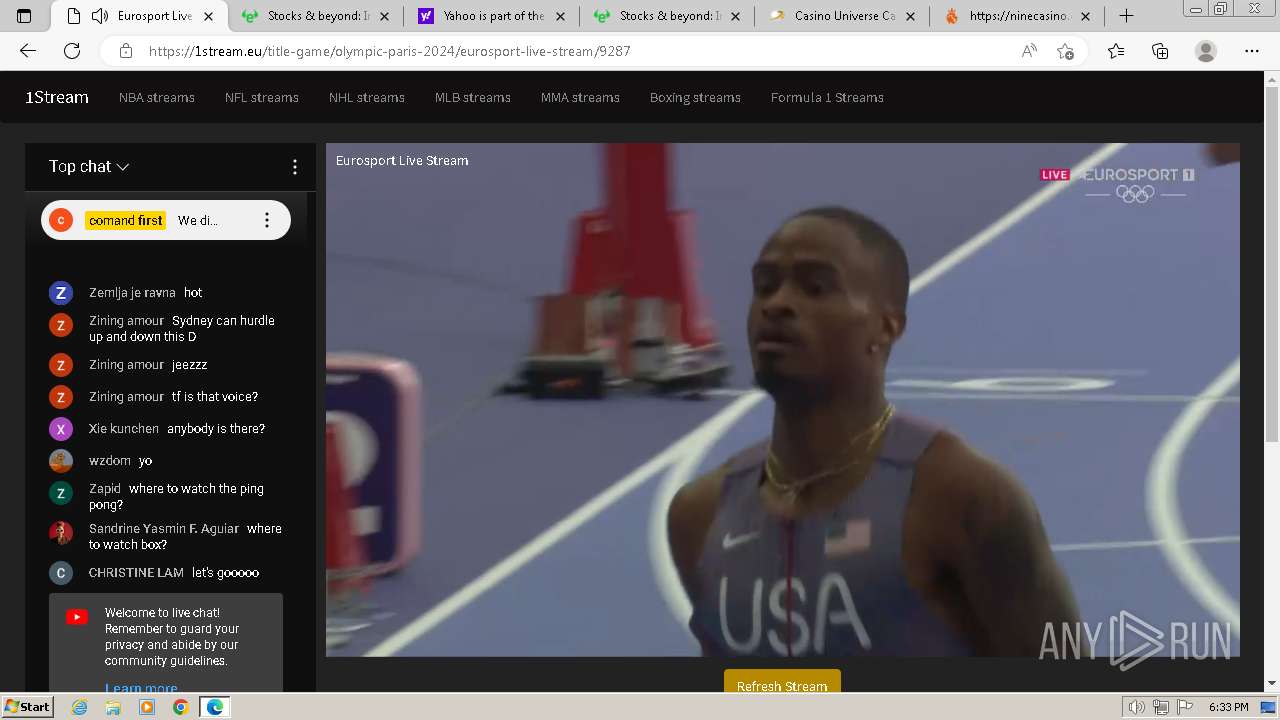Close the Eurosport Live tab
Image resolution: width=1280 pixels, height=720 pixels.
click(208, 16)
